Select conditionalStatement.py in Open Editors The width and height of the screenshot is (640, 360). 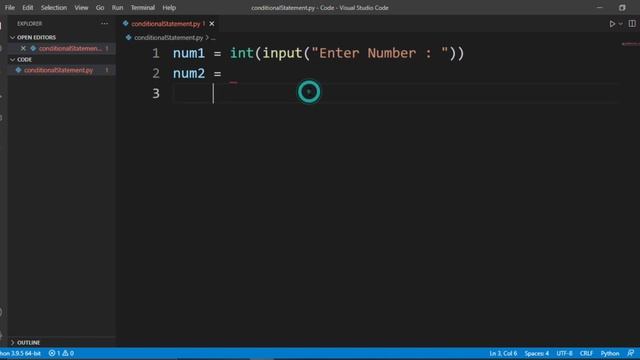(x=70, y=49)
